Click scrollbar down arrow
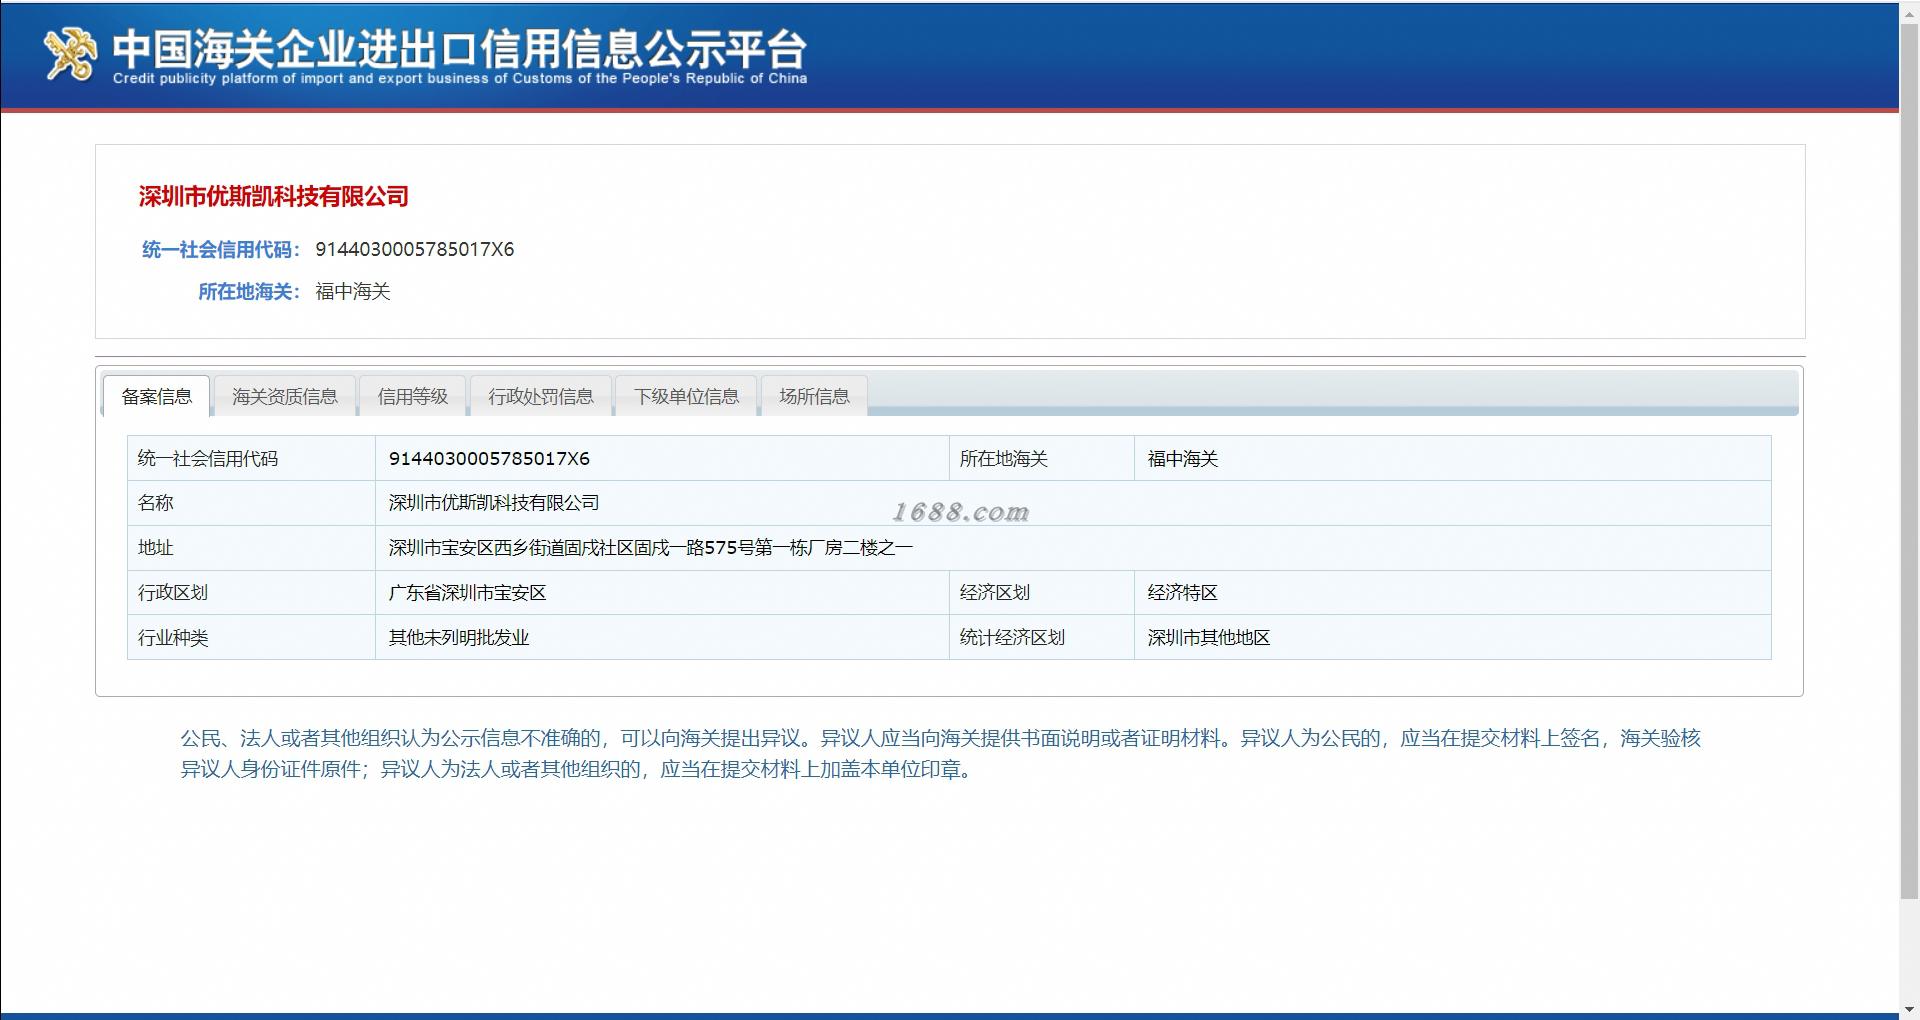Screen dimensions: 1920x1020 tap(1909, 1010)
